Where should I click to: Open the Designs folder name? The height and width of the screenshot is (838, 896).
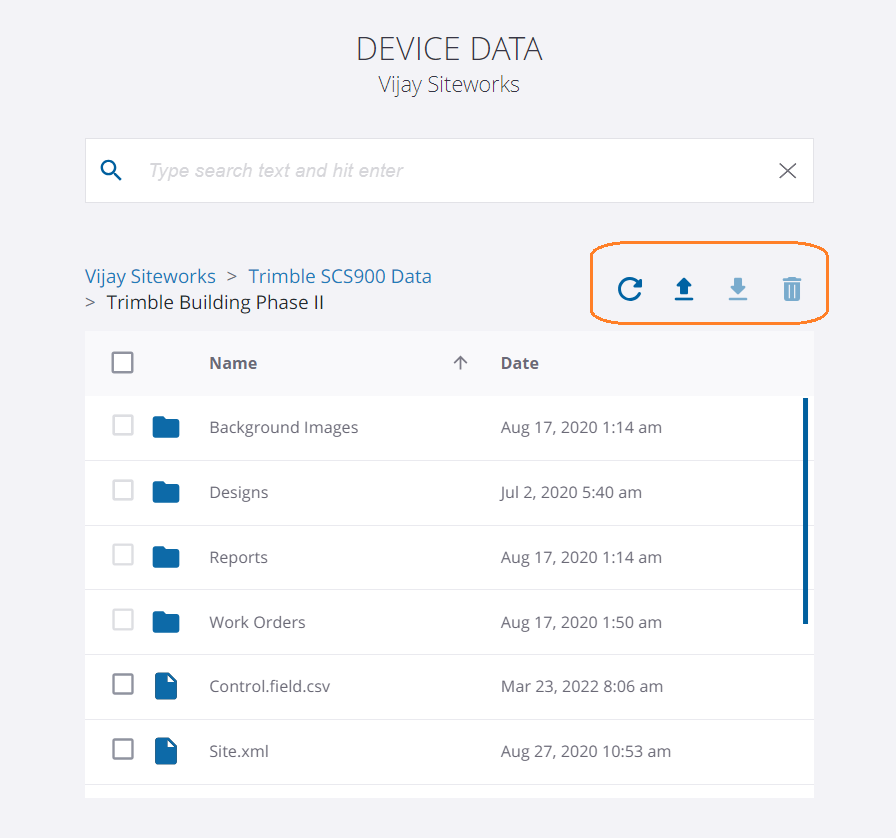(x=239, y=493)
